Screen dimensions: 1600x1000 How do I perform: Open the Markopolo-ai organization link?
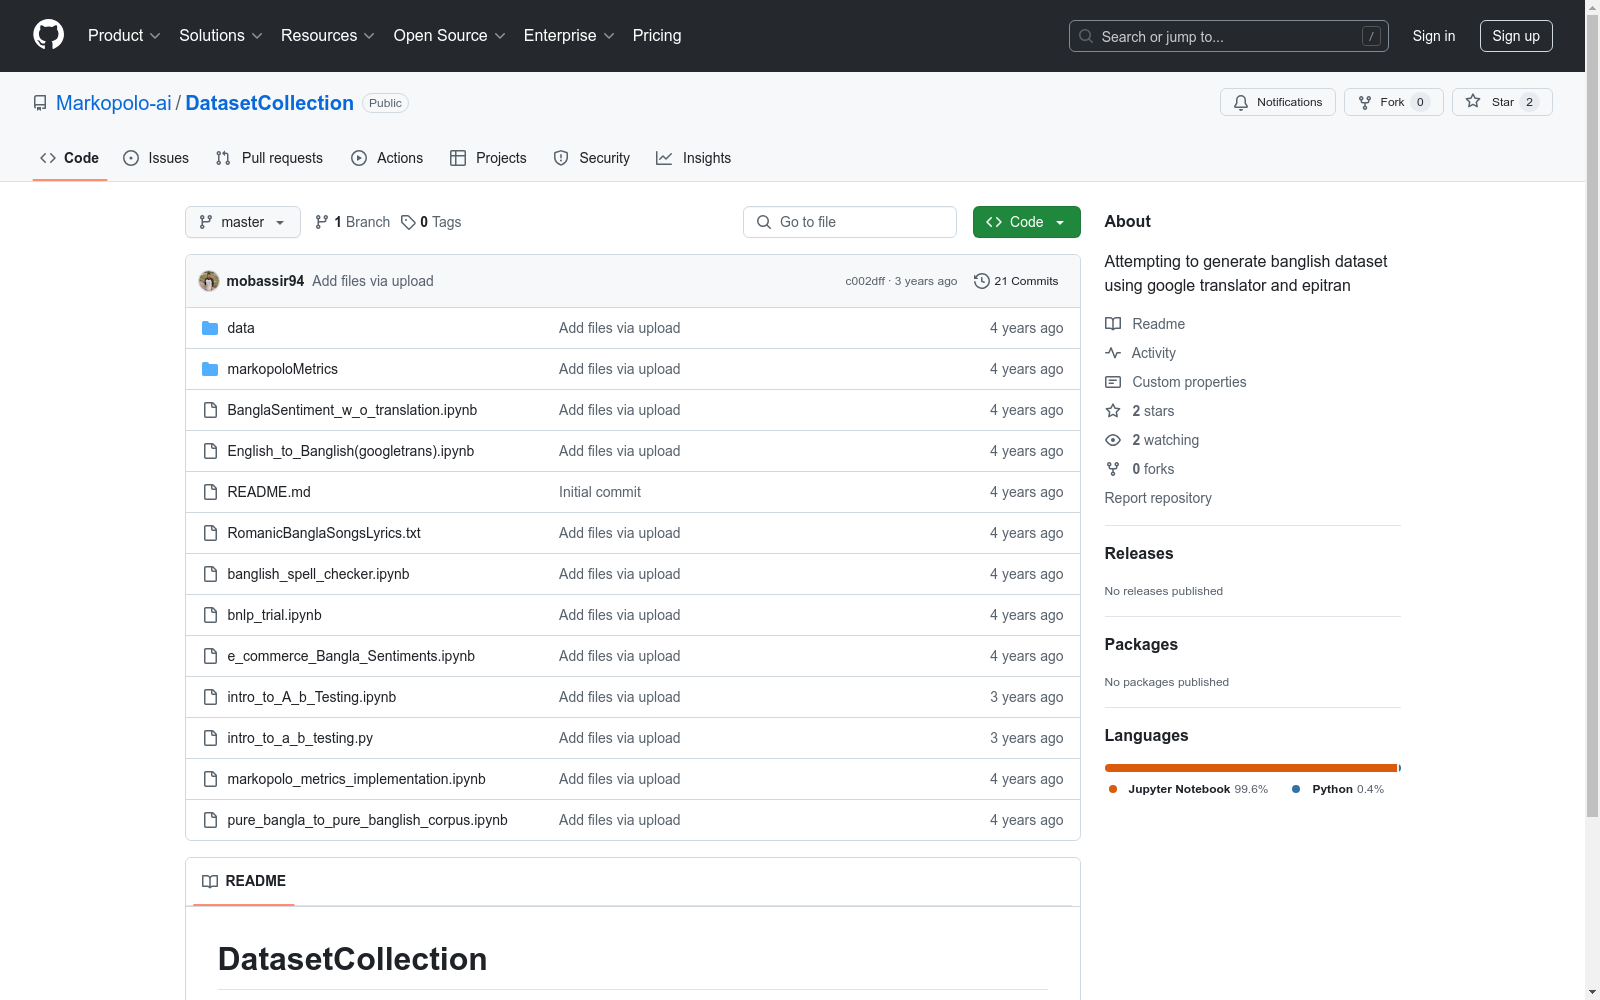(x=114, y=103)
